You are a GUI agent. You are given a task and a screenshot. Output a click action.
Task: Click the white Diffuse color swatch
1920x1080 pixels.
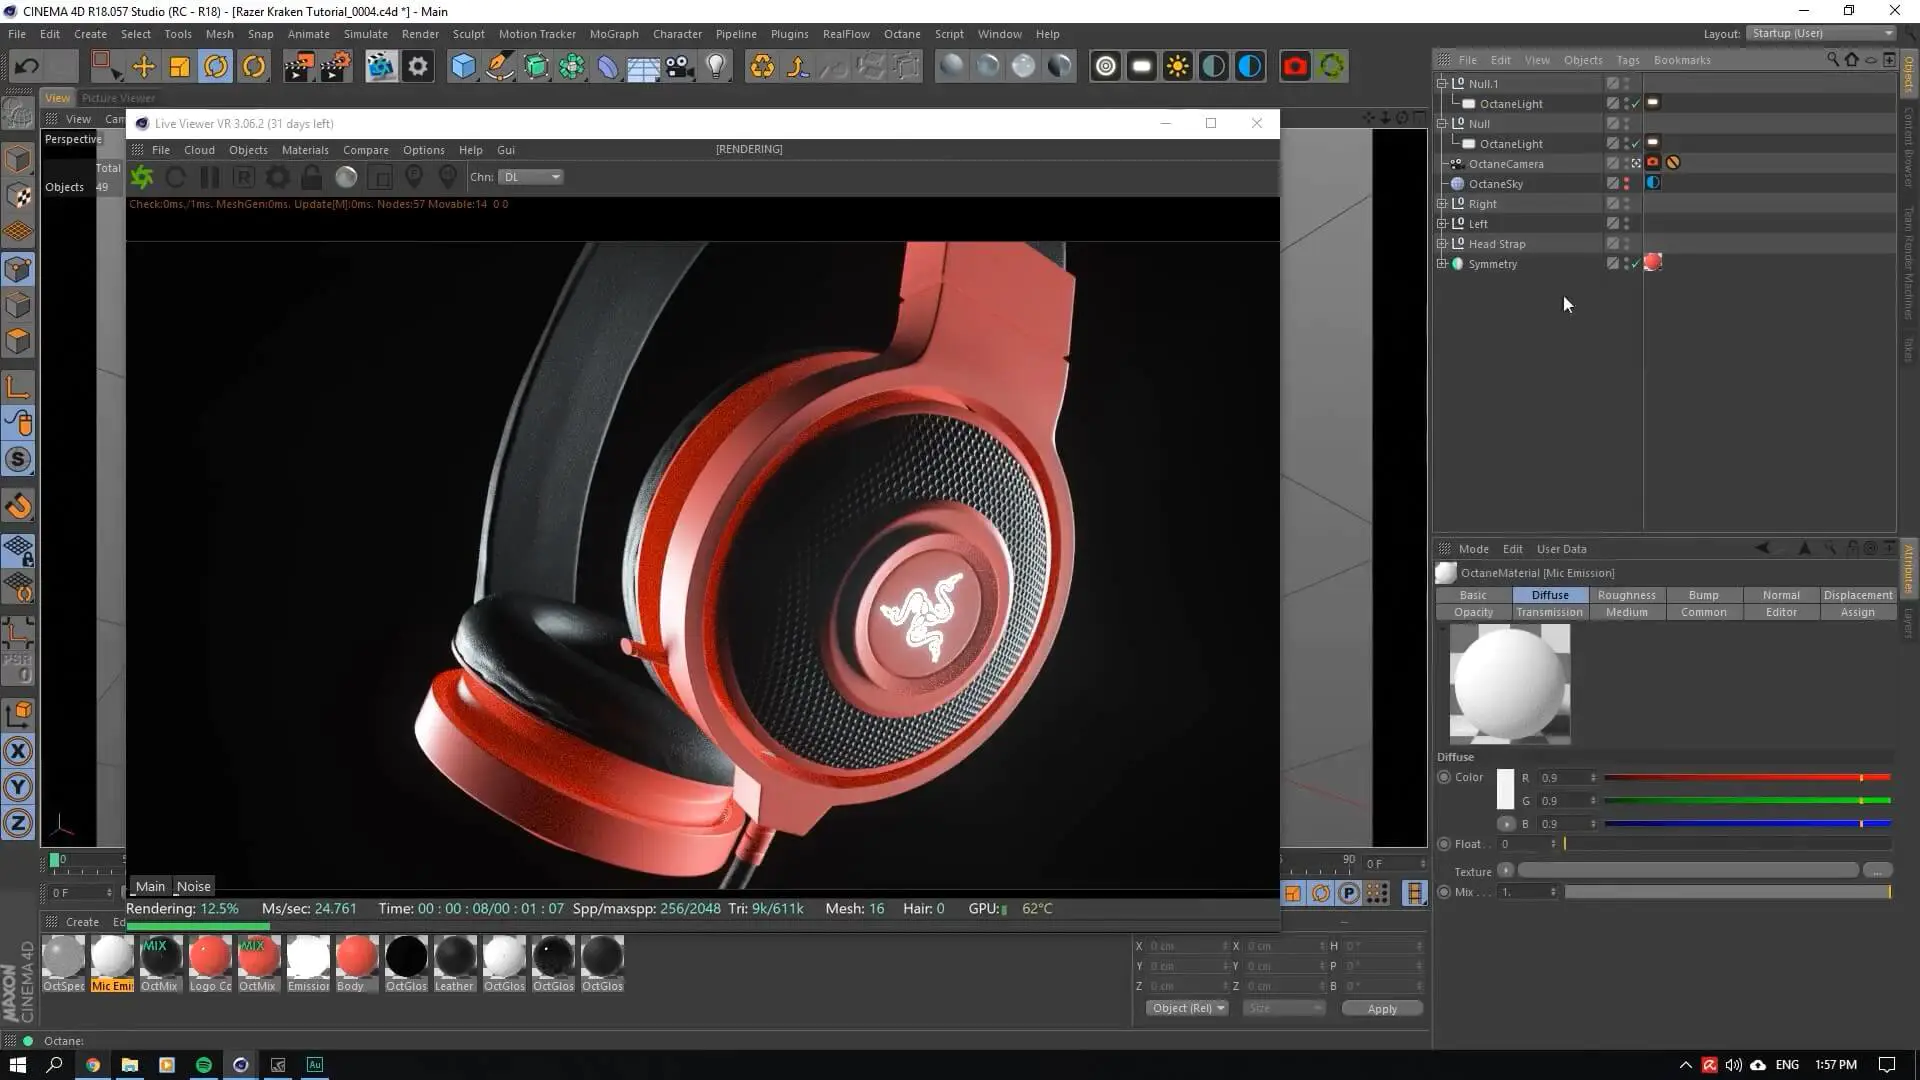coord(1505,789)
